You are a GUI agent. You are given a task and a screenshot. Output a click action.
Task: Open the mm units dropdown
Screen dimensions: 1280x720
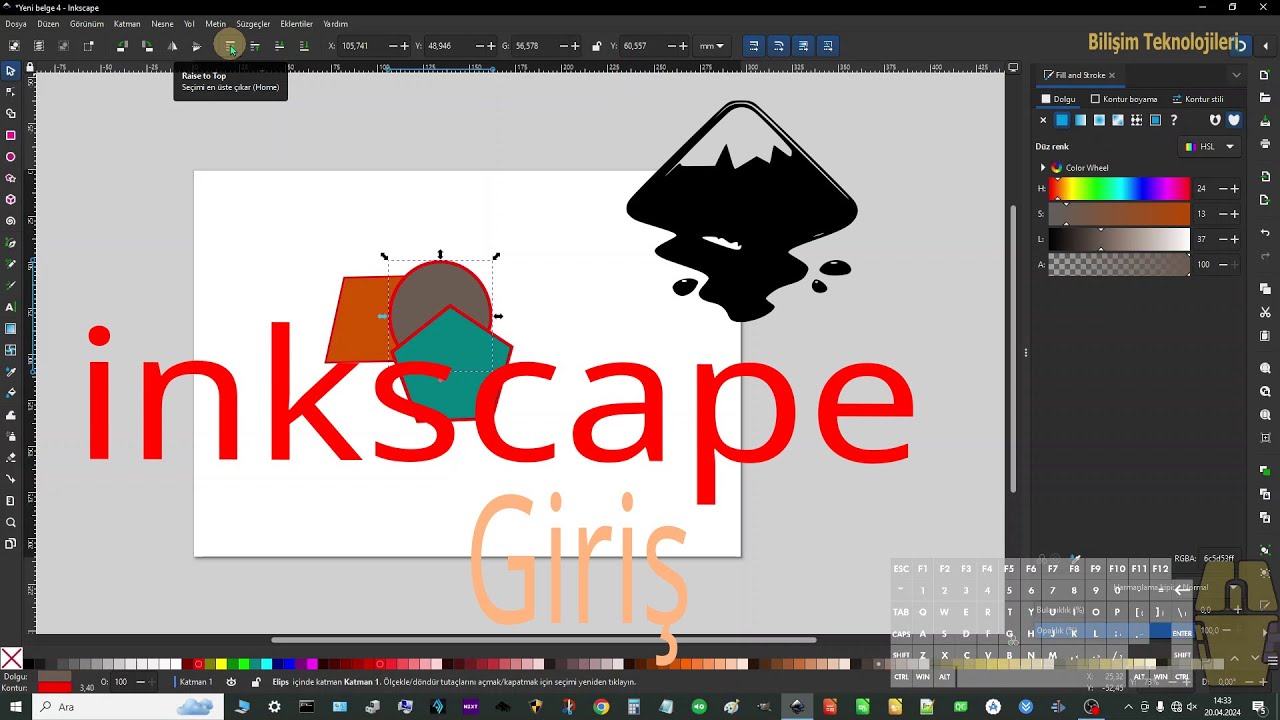(x=711, y=46)
